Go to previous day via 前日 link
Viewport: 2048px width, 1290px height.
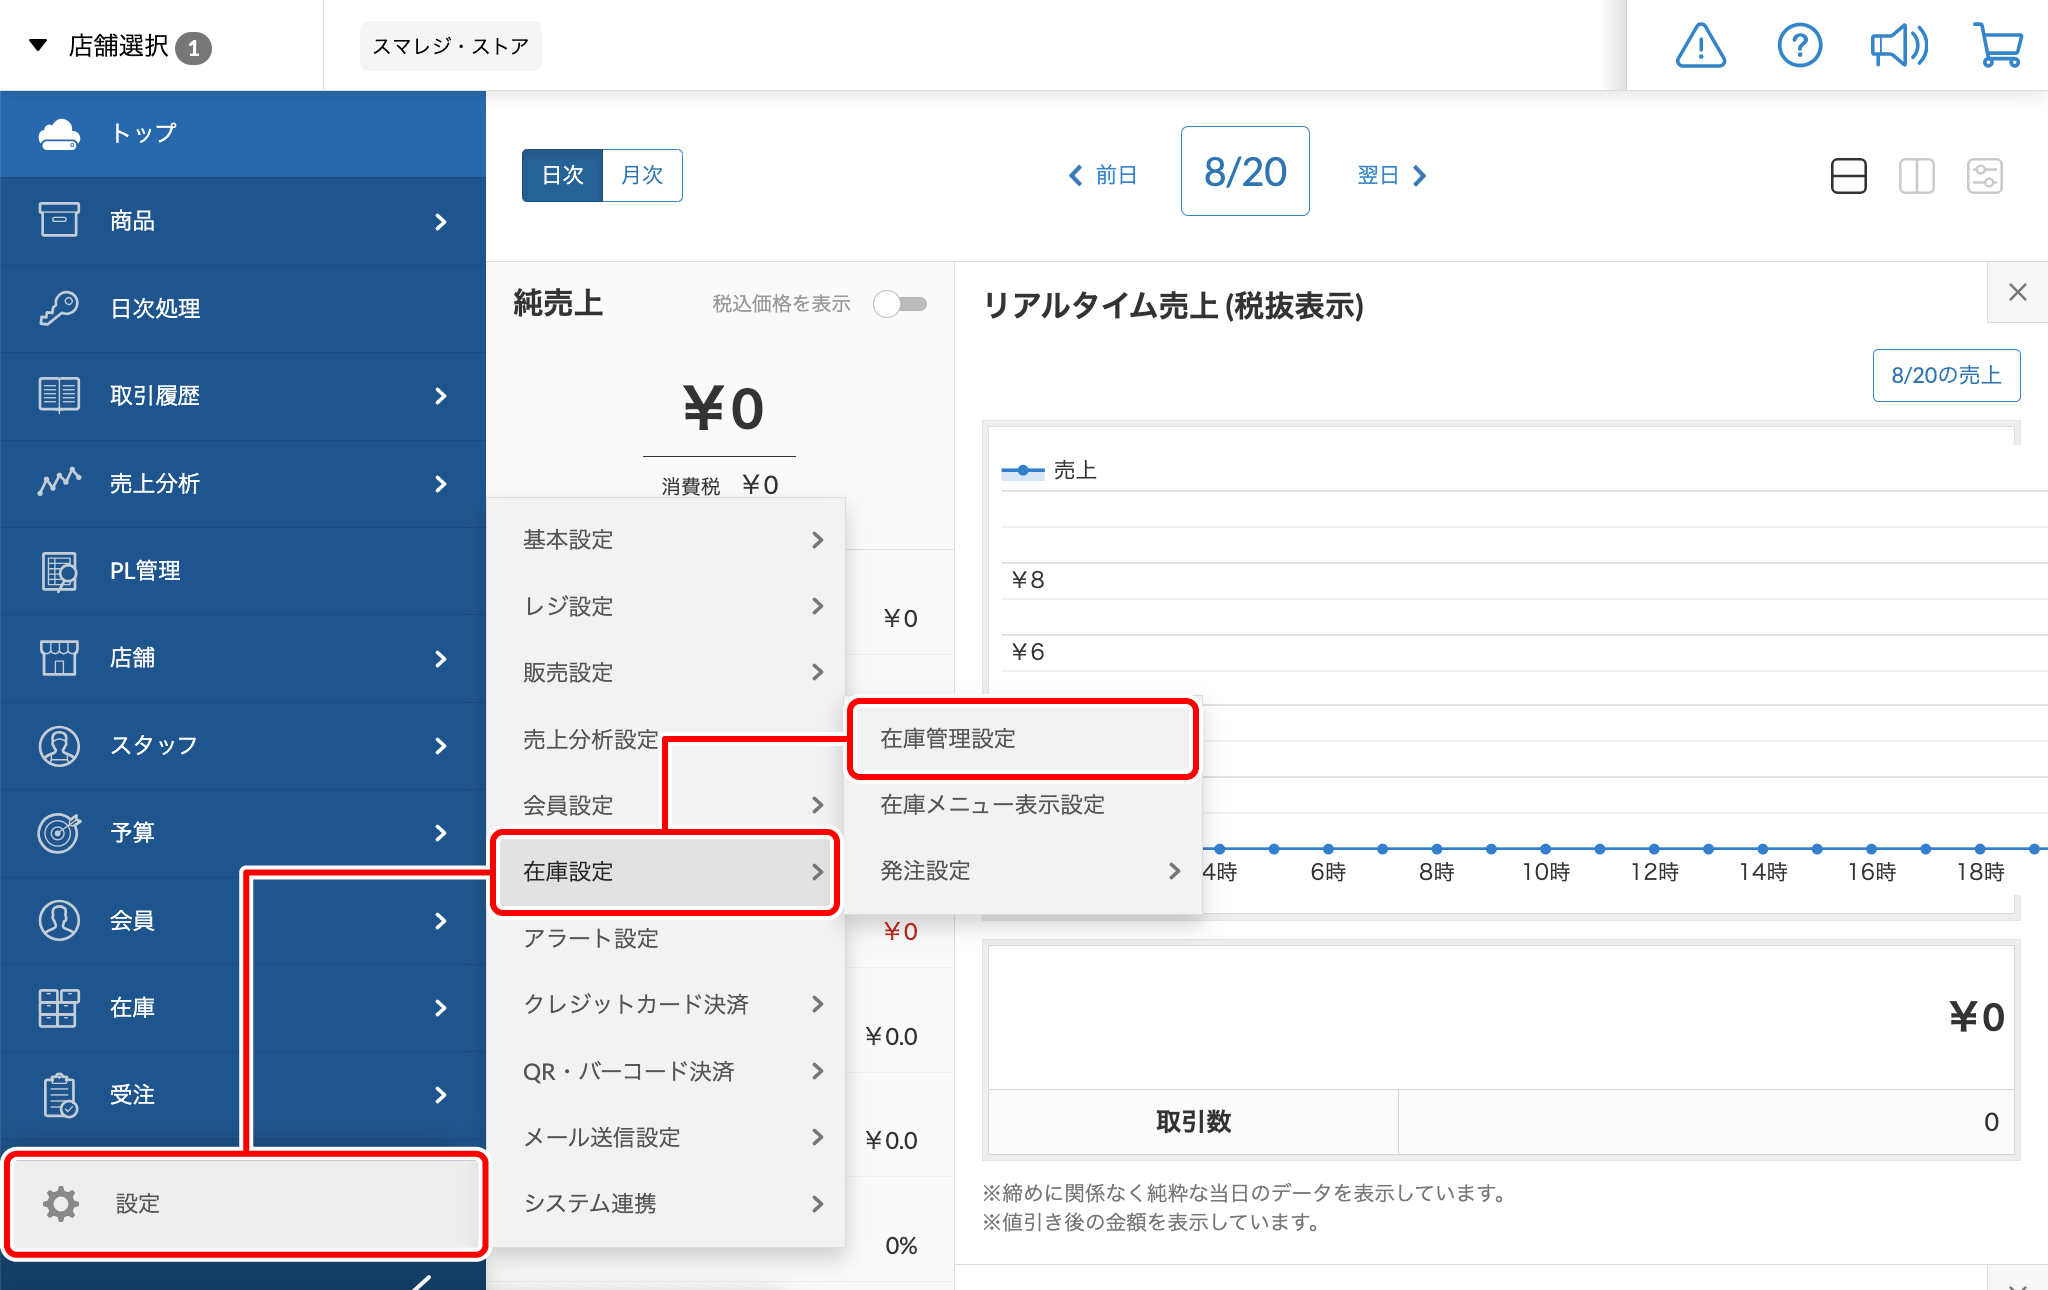[x=1103, y=174]
